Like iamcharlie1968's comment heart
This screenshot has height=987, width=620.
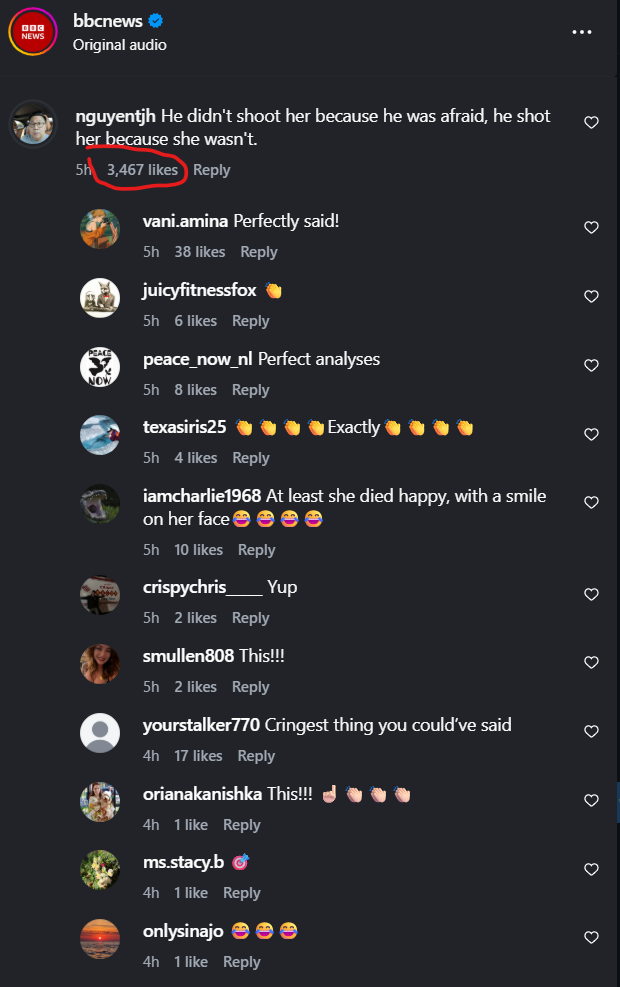coord(591,503)
